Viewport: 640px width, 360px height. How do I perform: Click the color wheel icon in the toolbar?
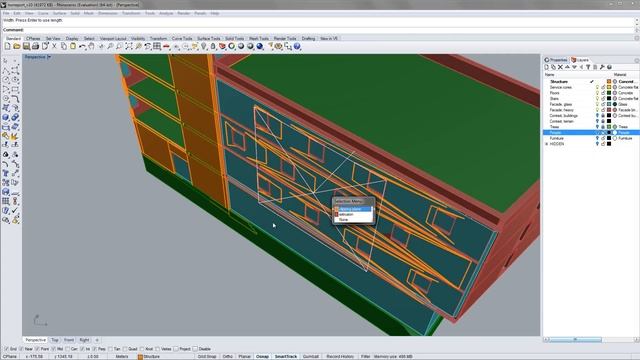pos(232,47)
